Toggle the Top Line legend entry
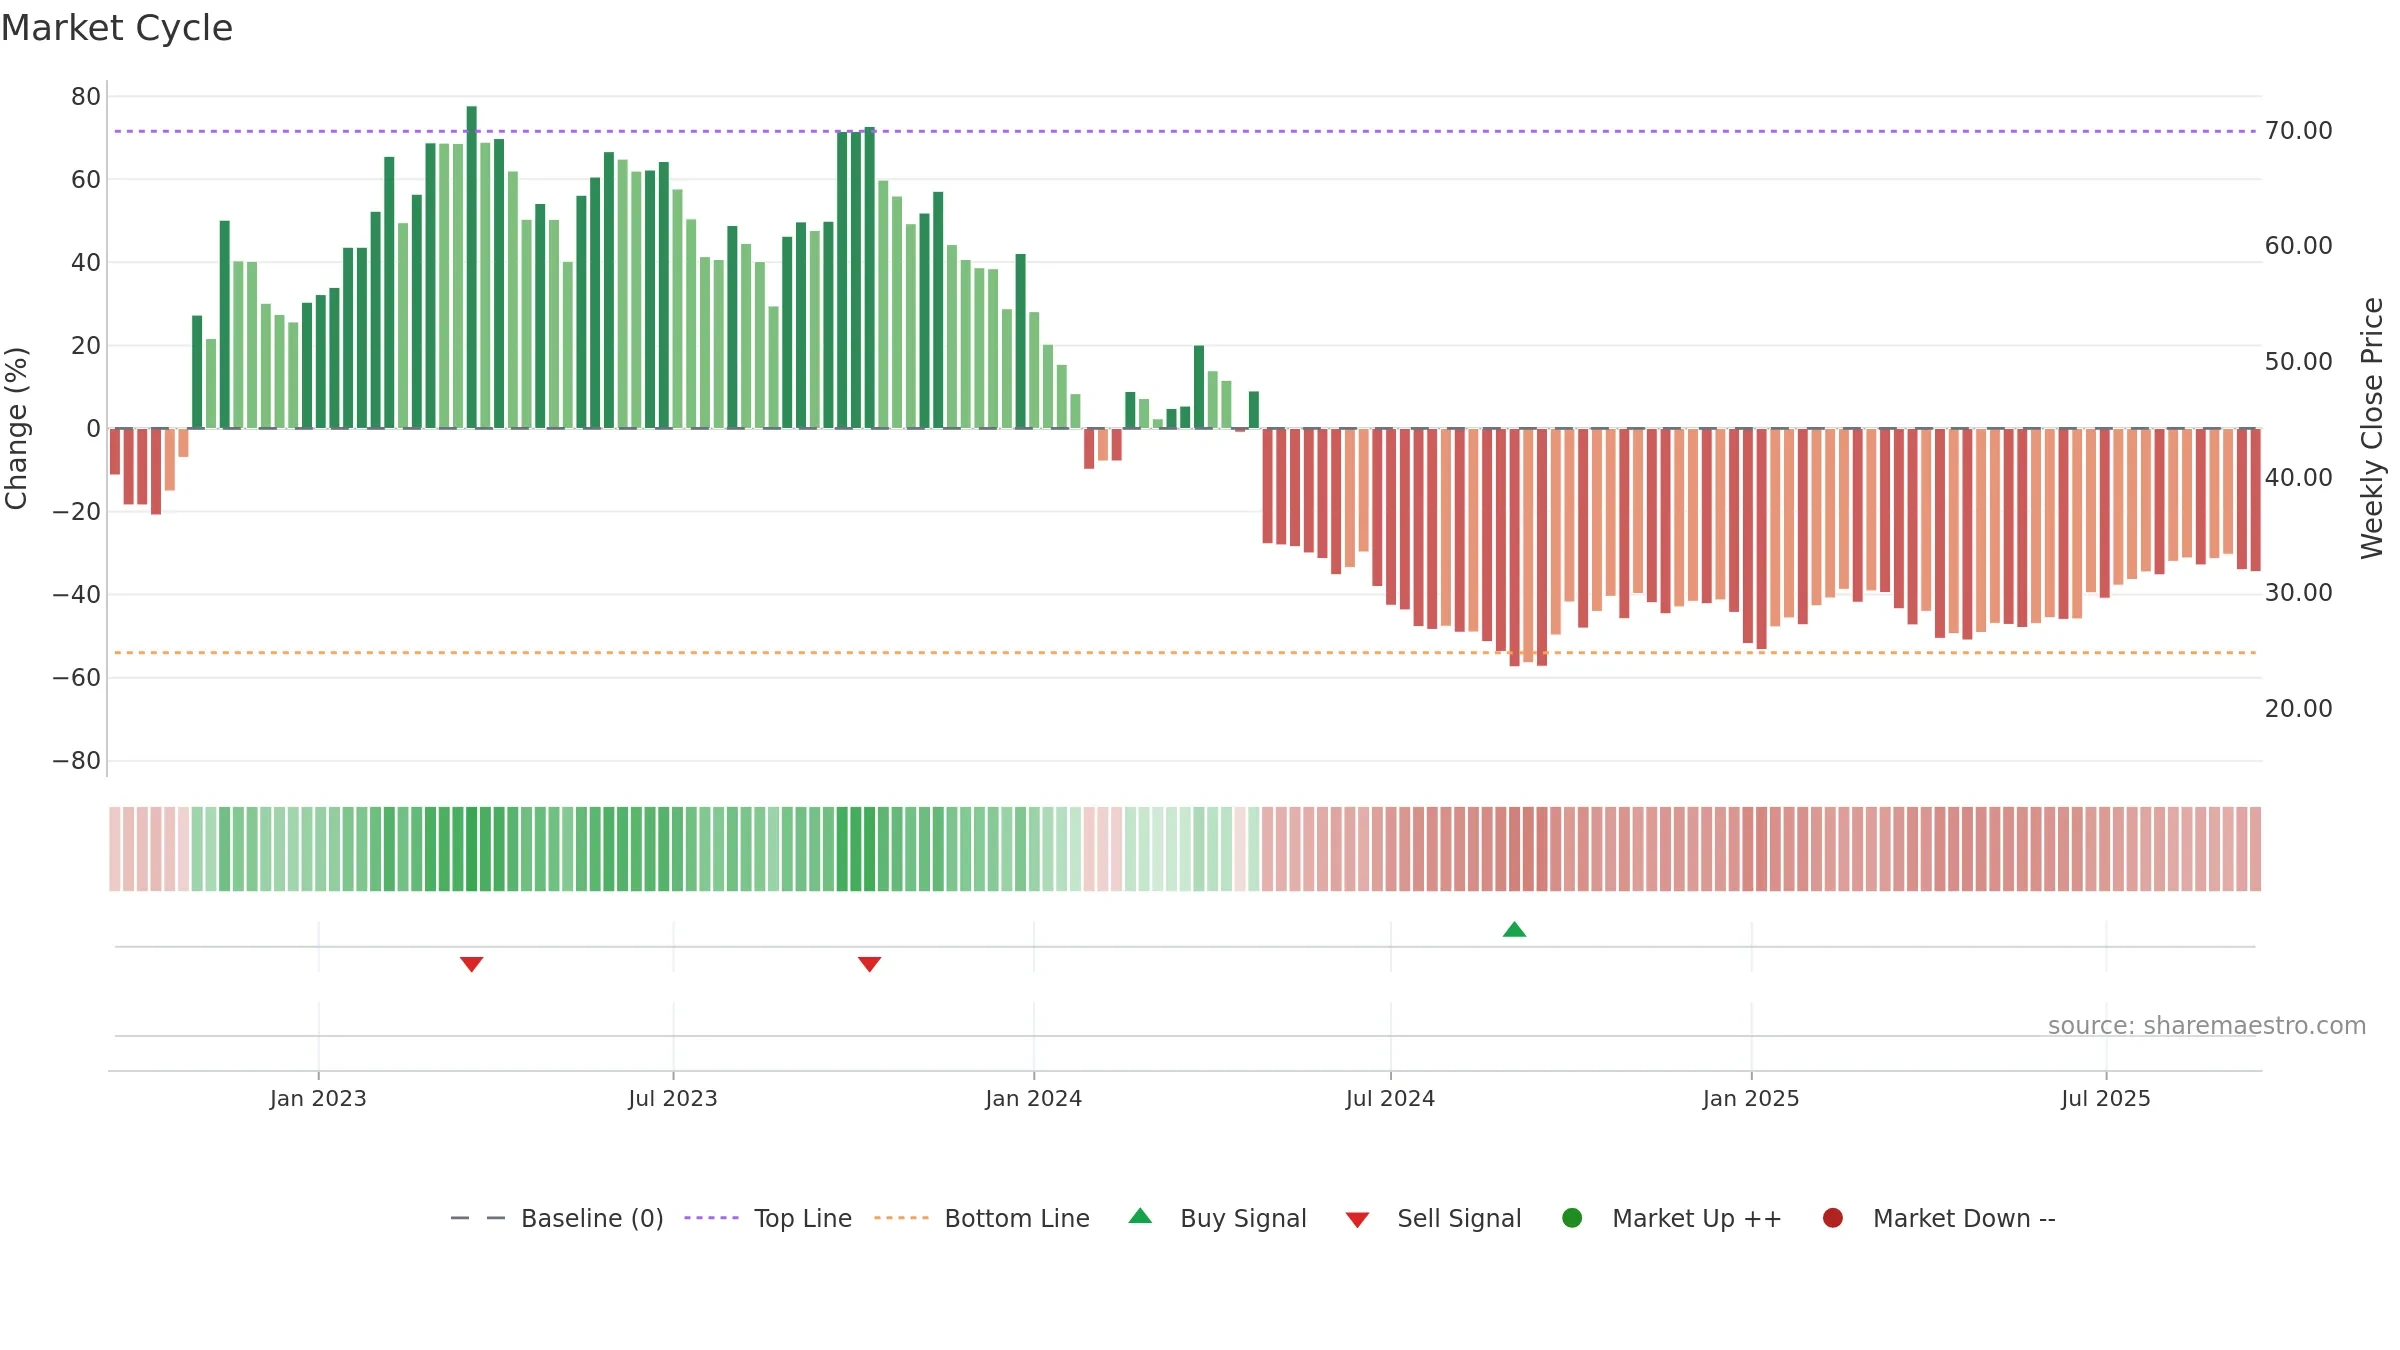Viewport: 2400px width, 1350px height. point(768,1218)
